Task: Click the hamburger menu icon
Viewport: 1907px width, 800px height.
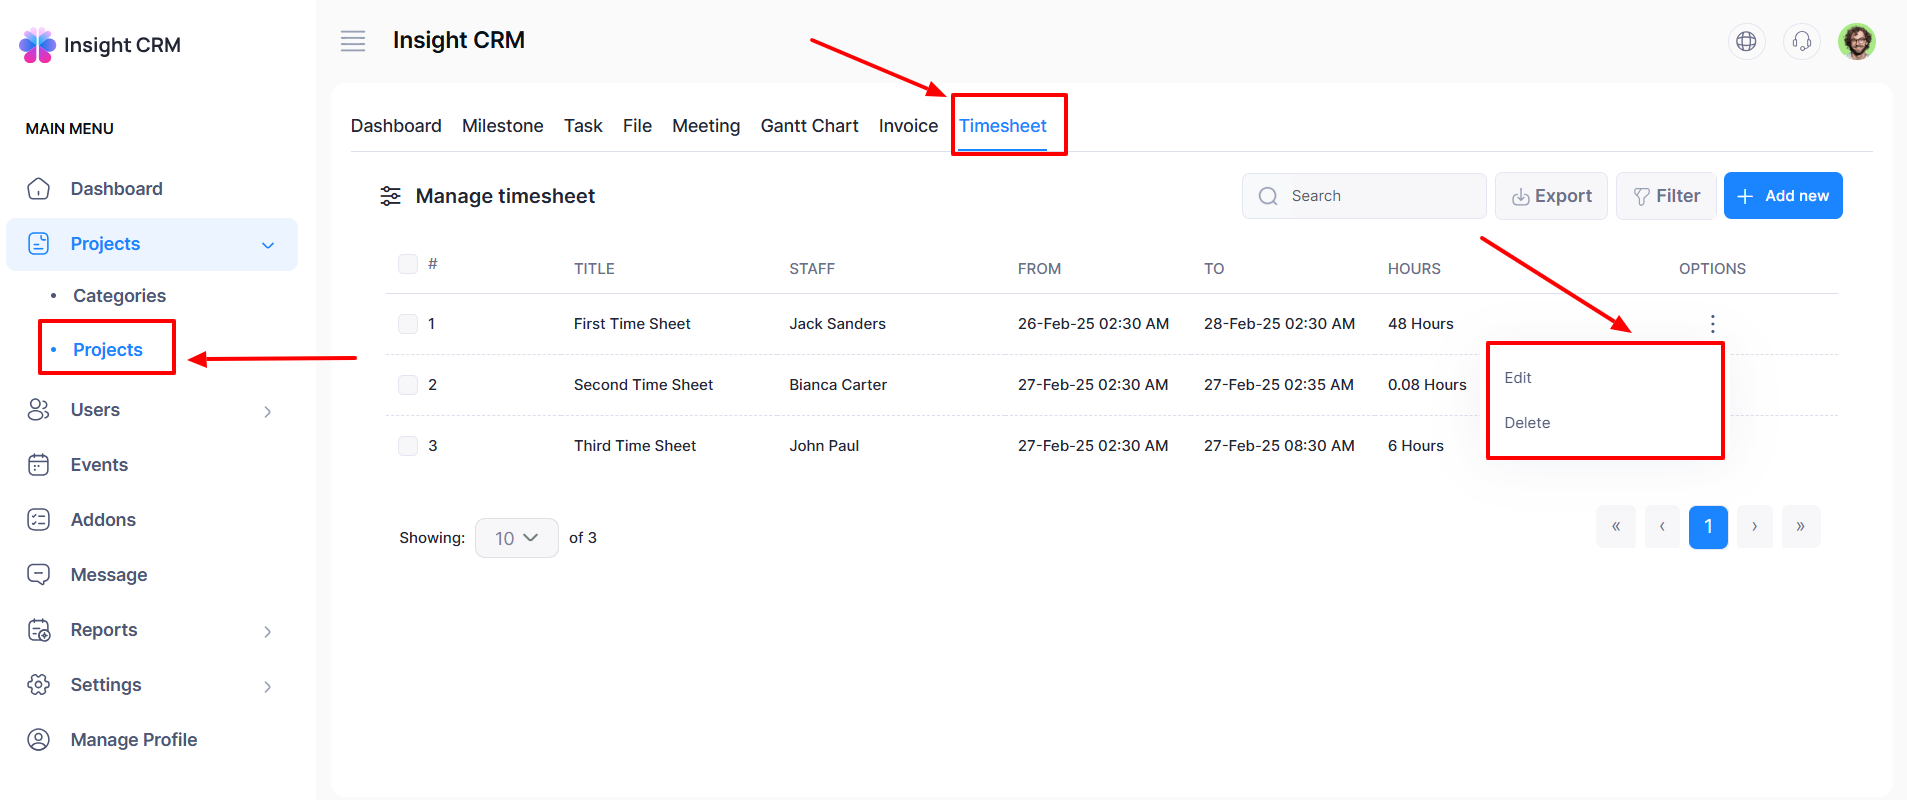Action: click(x=353, y=41)
